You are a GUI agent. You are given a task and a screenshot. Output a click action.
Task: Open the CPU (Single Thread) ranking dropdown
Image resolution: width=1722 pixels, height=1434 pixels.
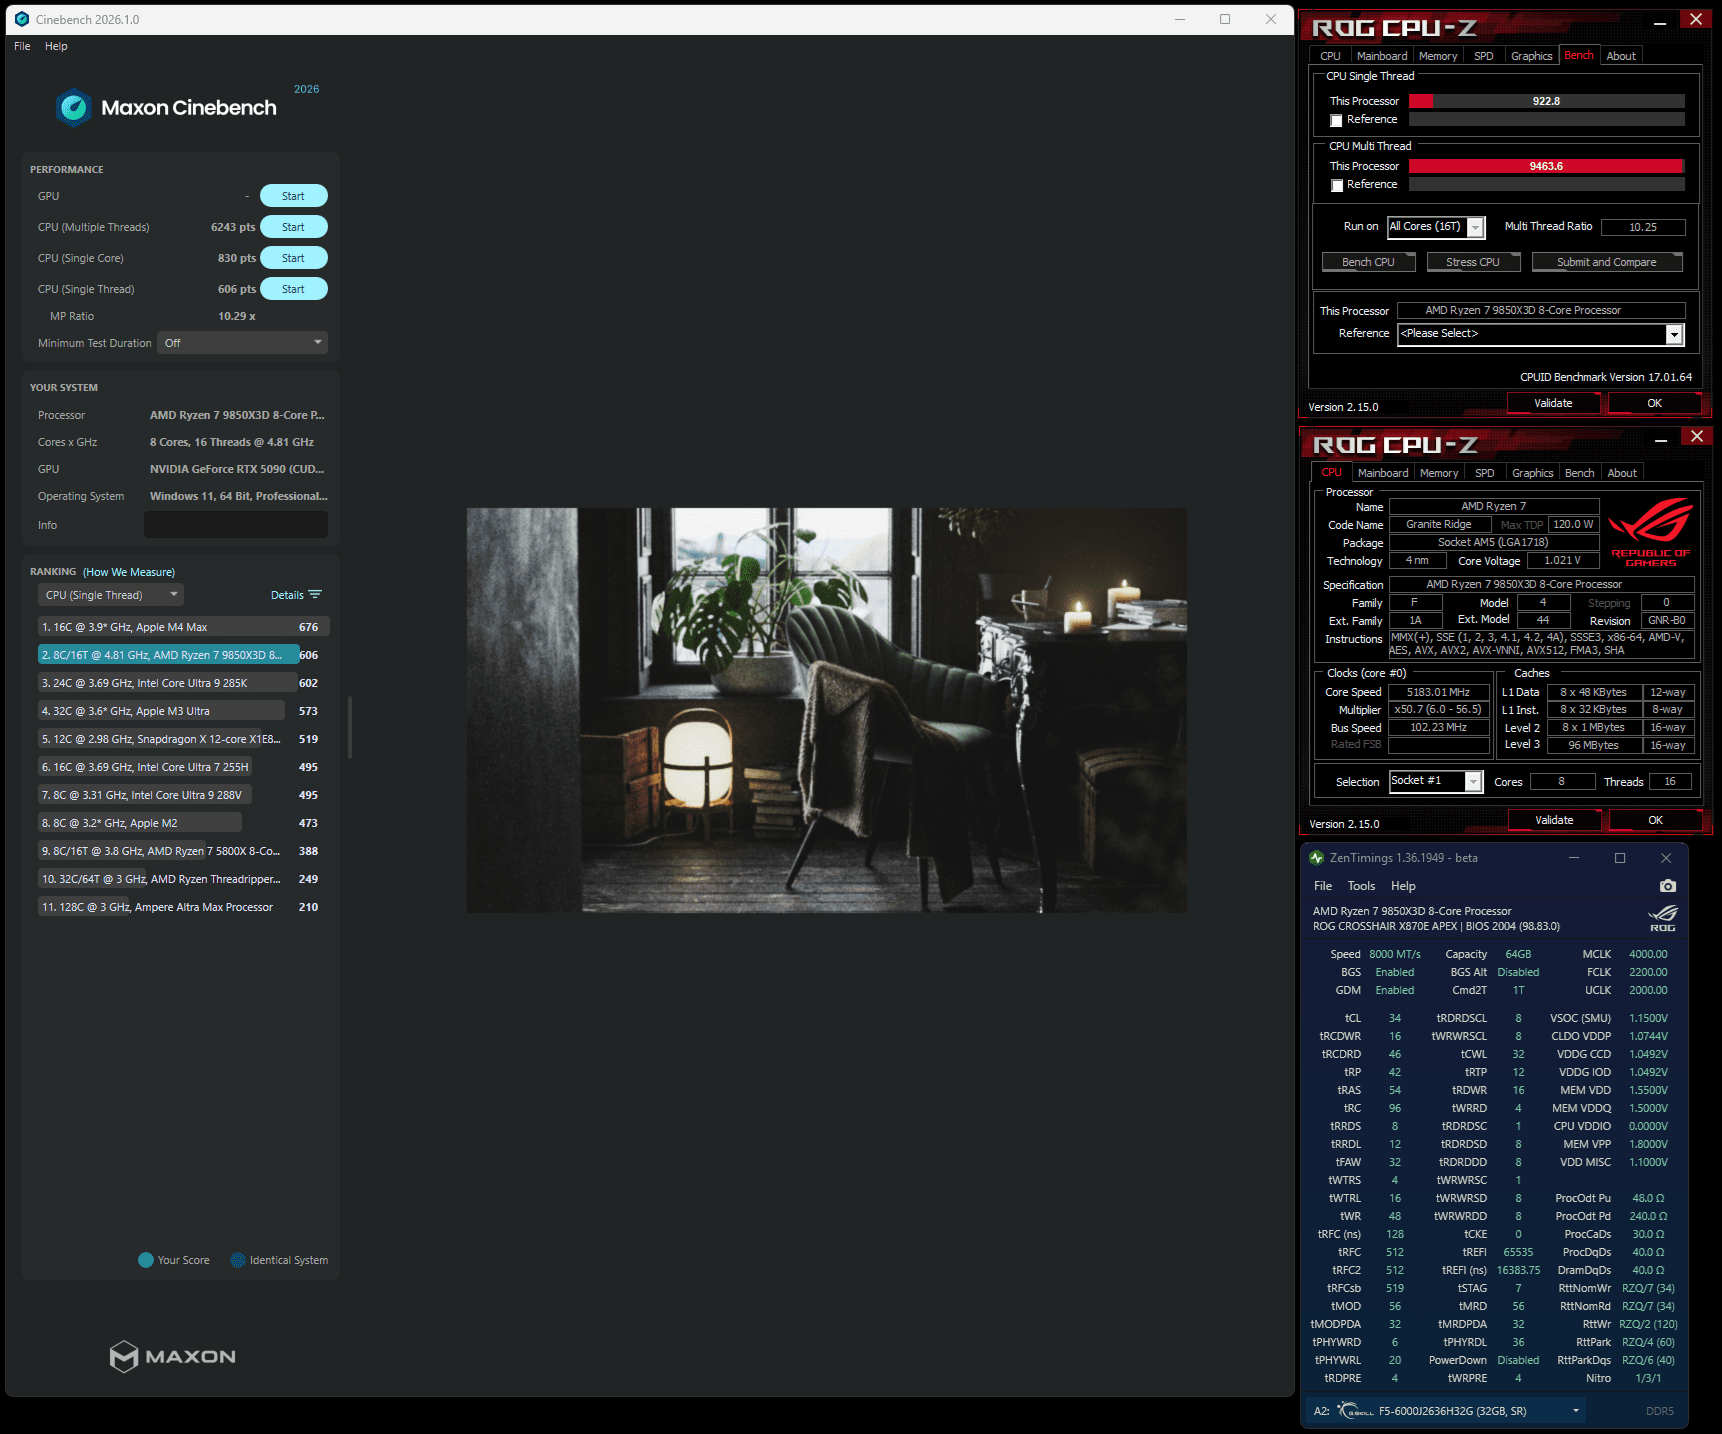point(111,595)
